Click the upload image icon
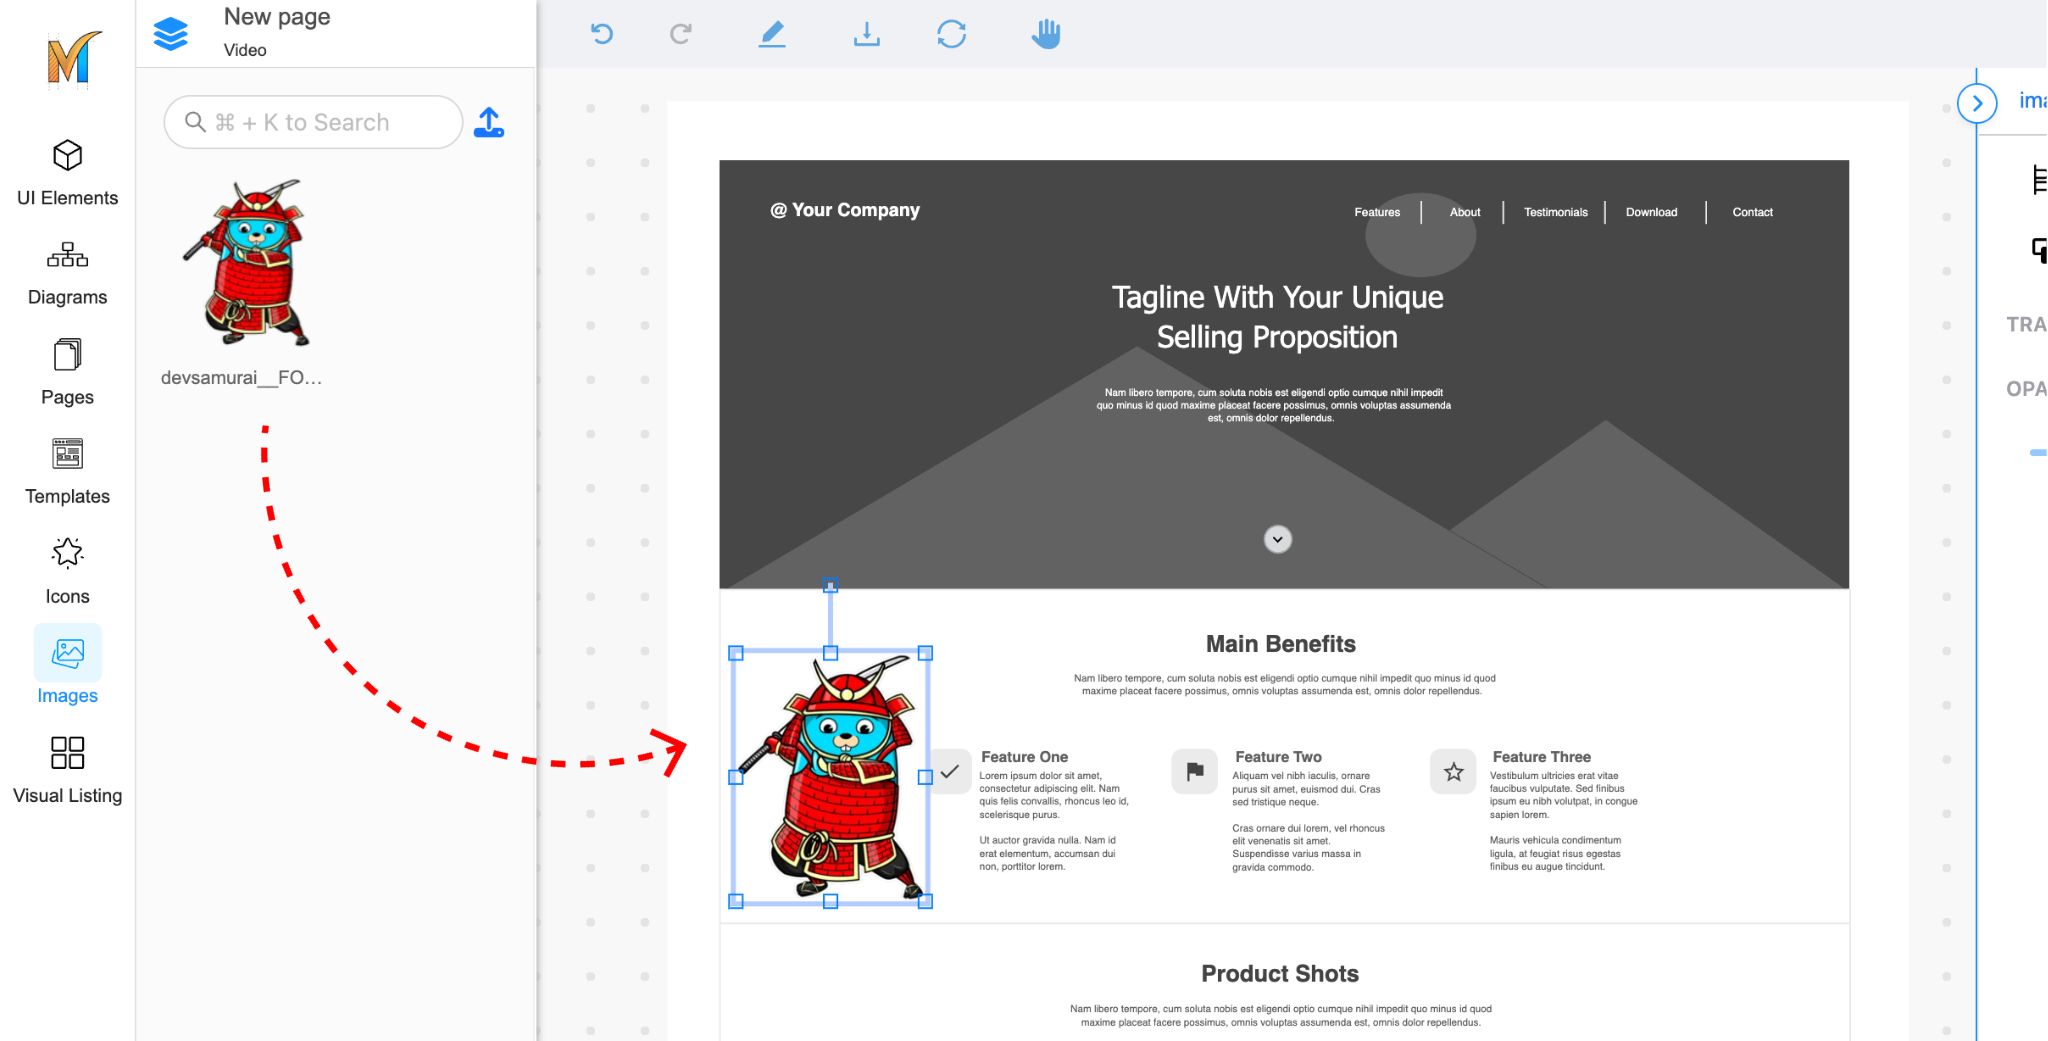Image resolution: width=2048 pixels, height=1041 pixels. coord(489,122)
